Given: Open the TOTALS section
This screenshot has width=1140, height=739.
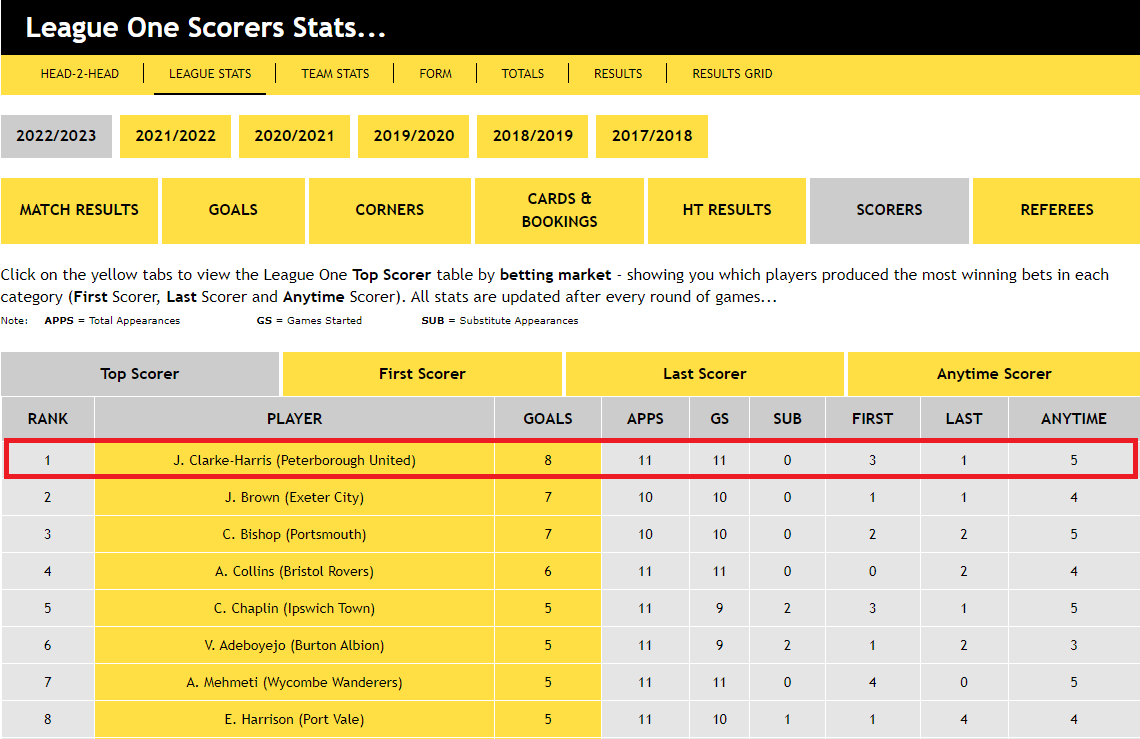Looking at the screenshot, I should point(522,73).
